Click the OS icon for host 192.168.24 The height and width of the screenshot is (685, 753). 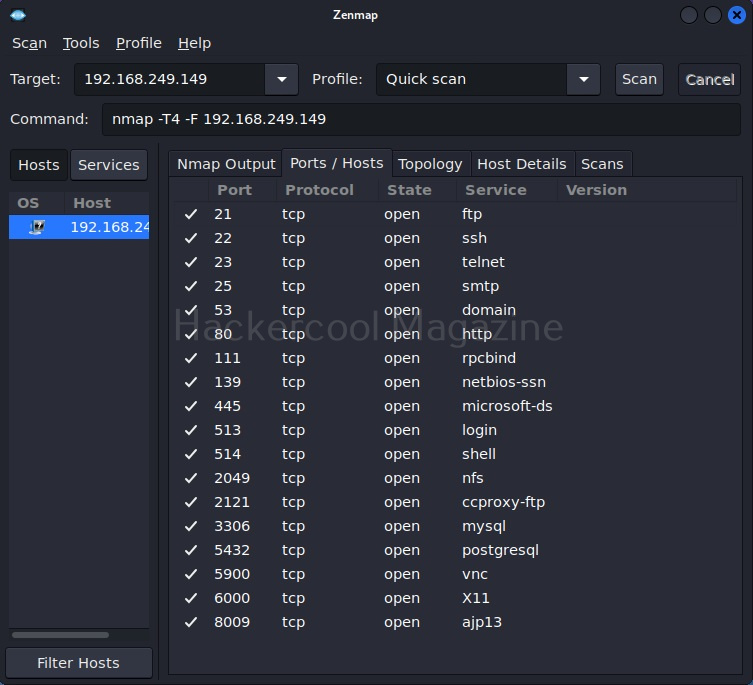[37, 227]
